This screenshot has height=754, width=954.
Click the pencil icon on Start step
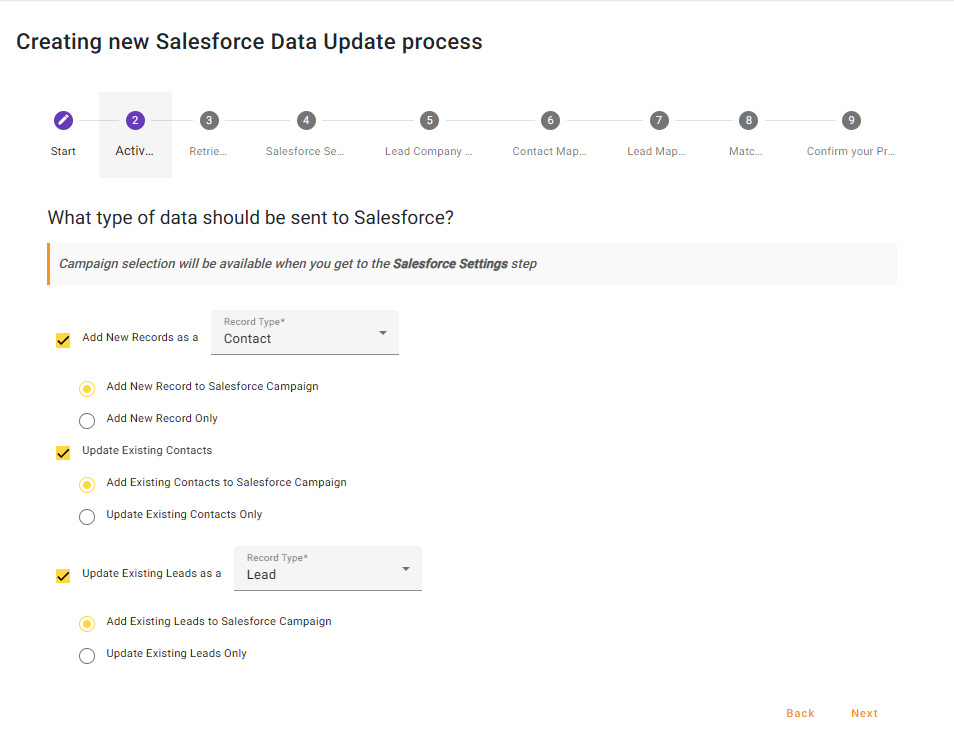pos(63,120)
